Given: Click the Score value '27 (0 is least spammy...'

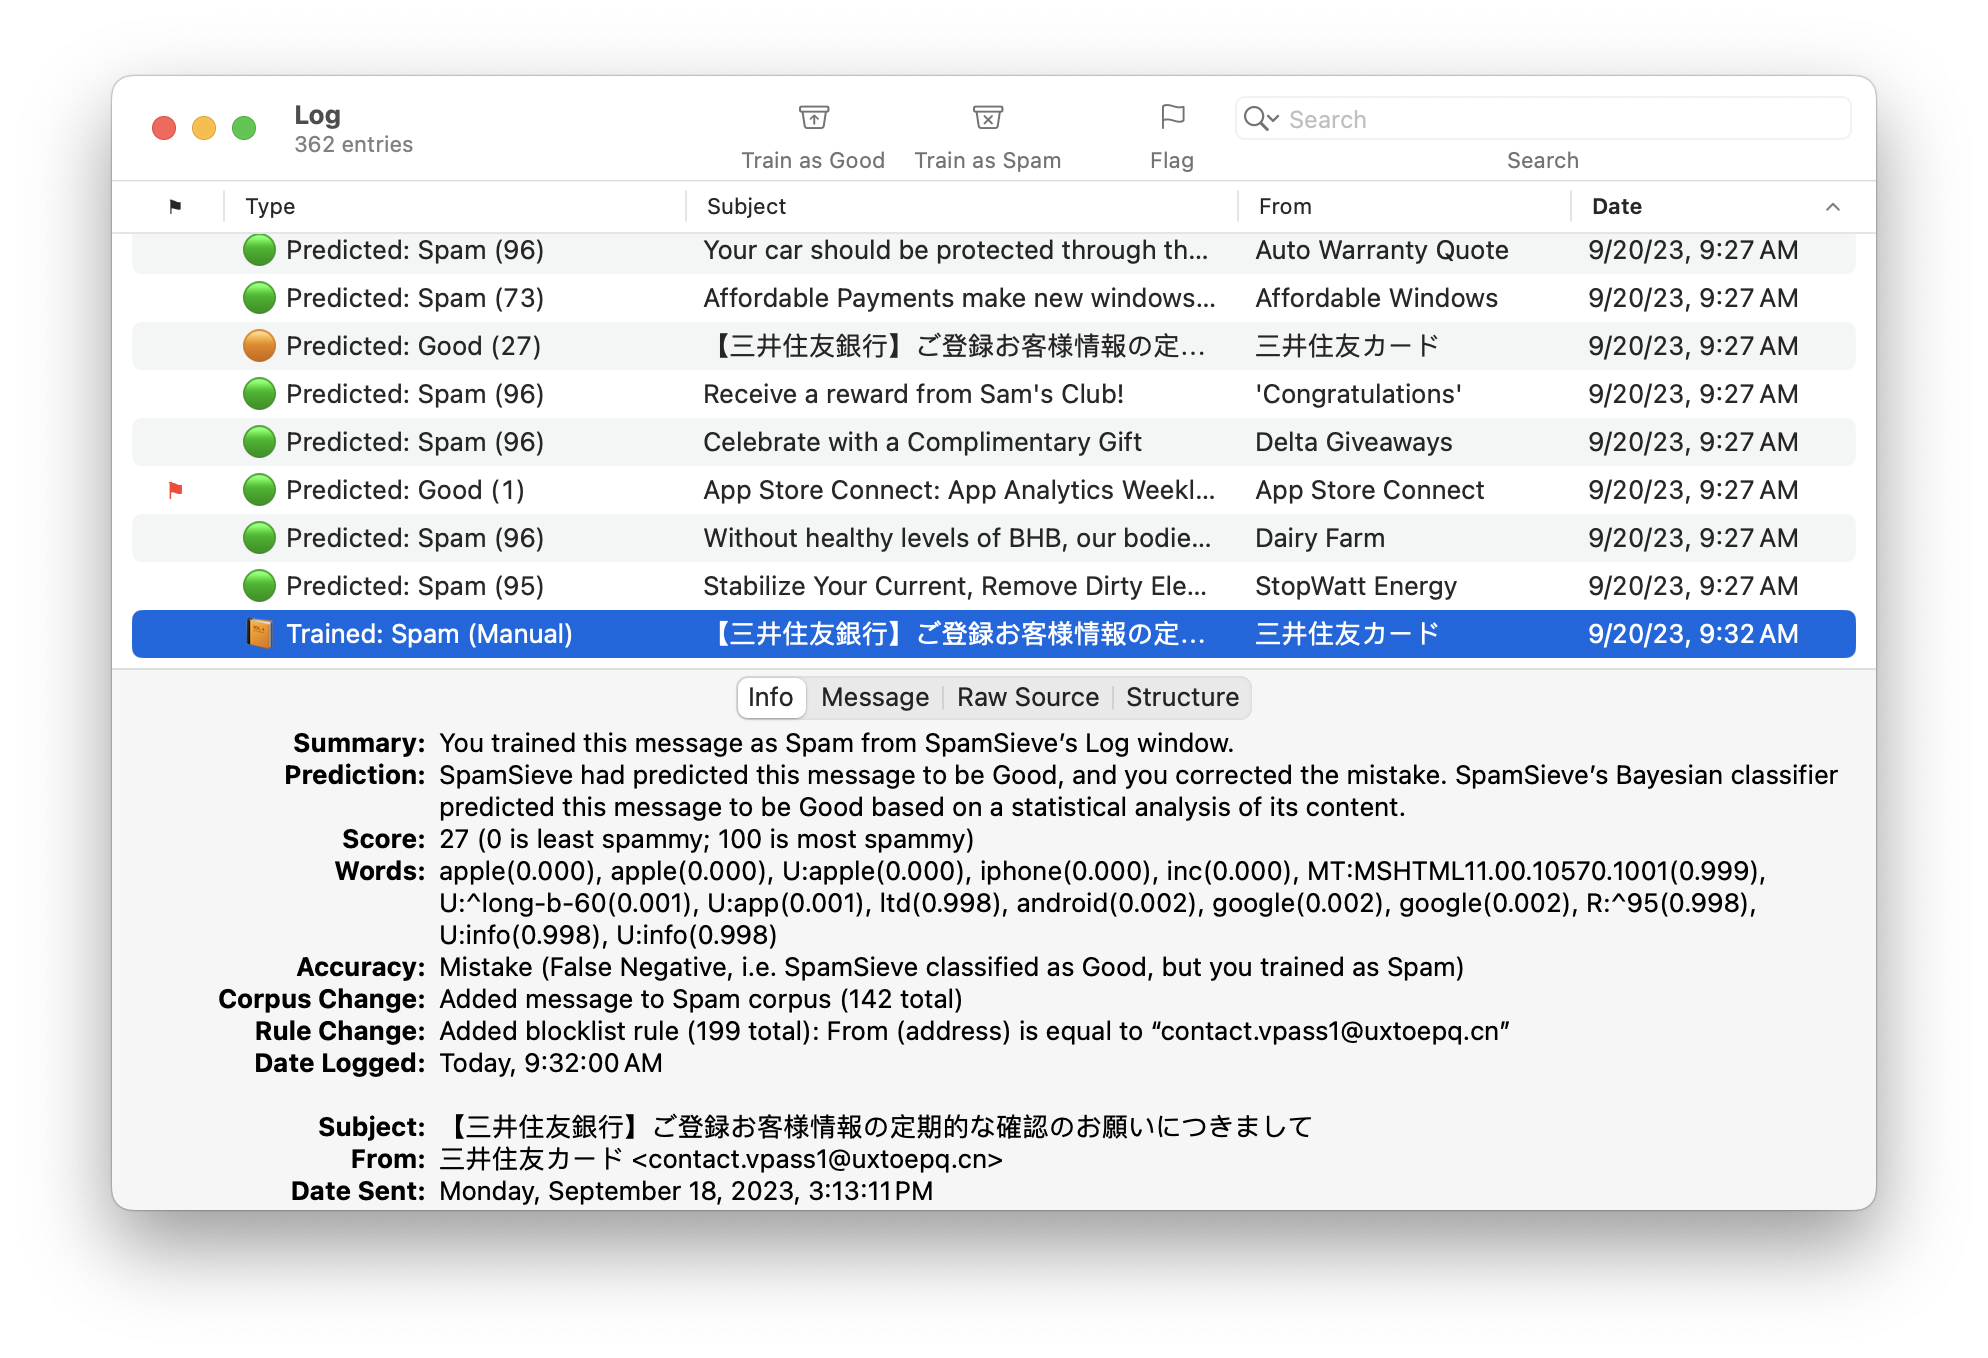Looking at the screenshot, I should pos(706,839).
